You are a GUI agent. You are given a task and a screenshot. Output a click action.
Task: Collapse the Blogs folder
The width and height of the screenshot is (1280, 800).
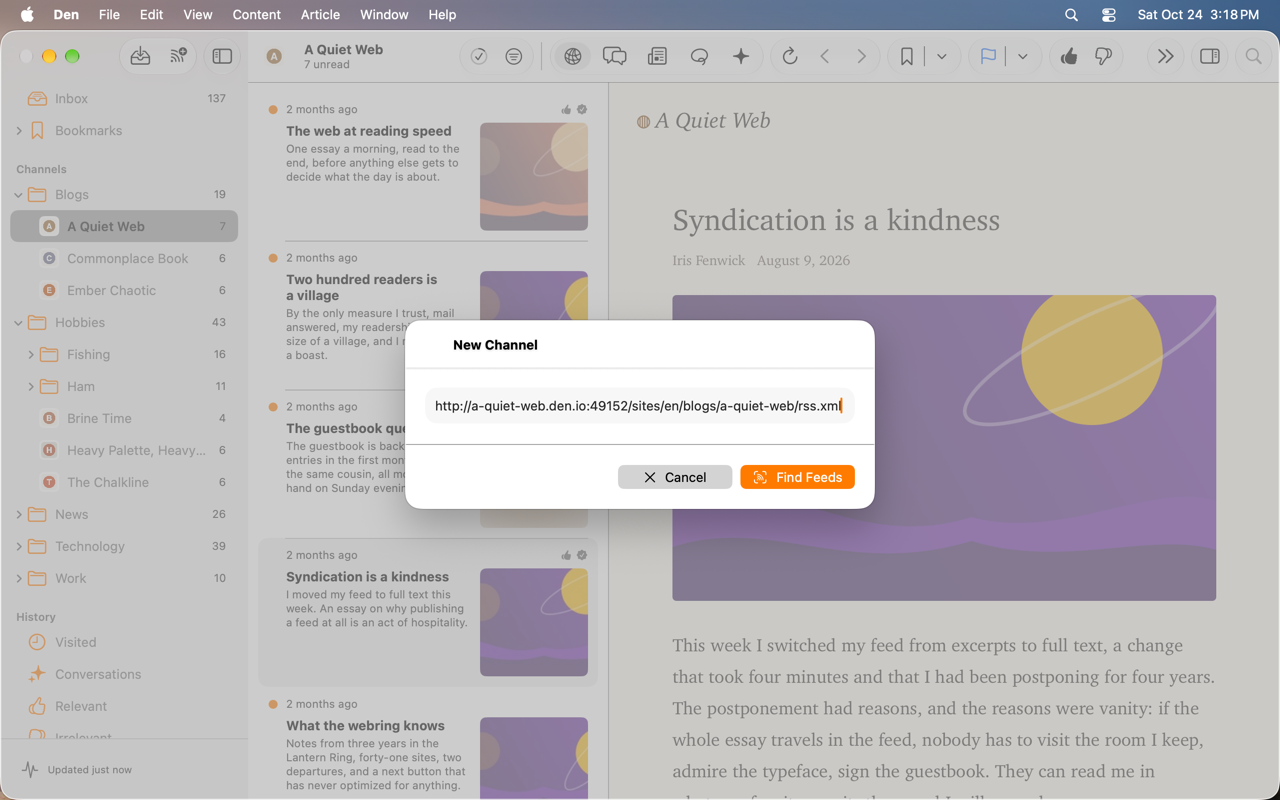pyautogui.click(x=19, y=195)
